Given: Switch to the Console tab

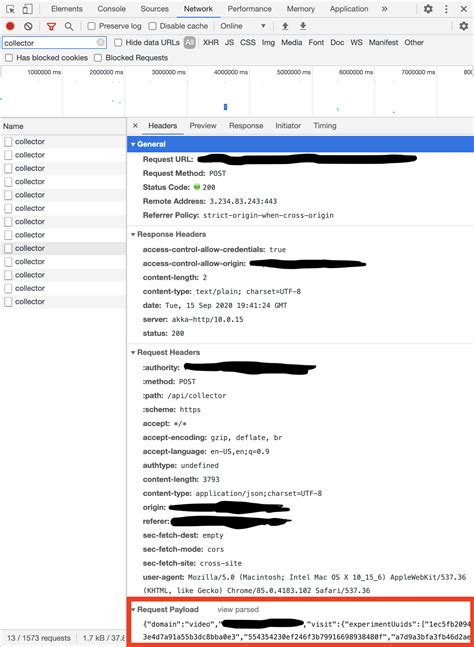Looking at the screenshot, I should pos(111,9).
